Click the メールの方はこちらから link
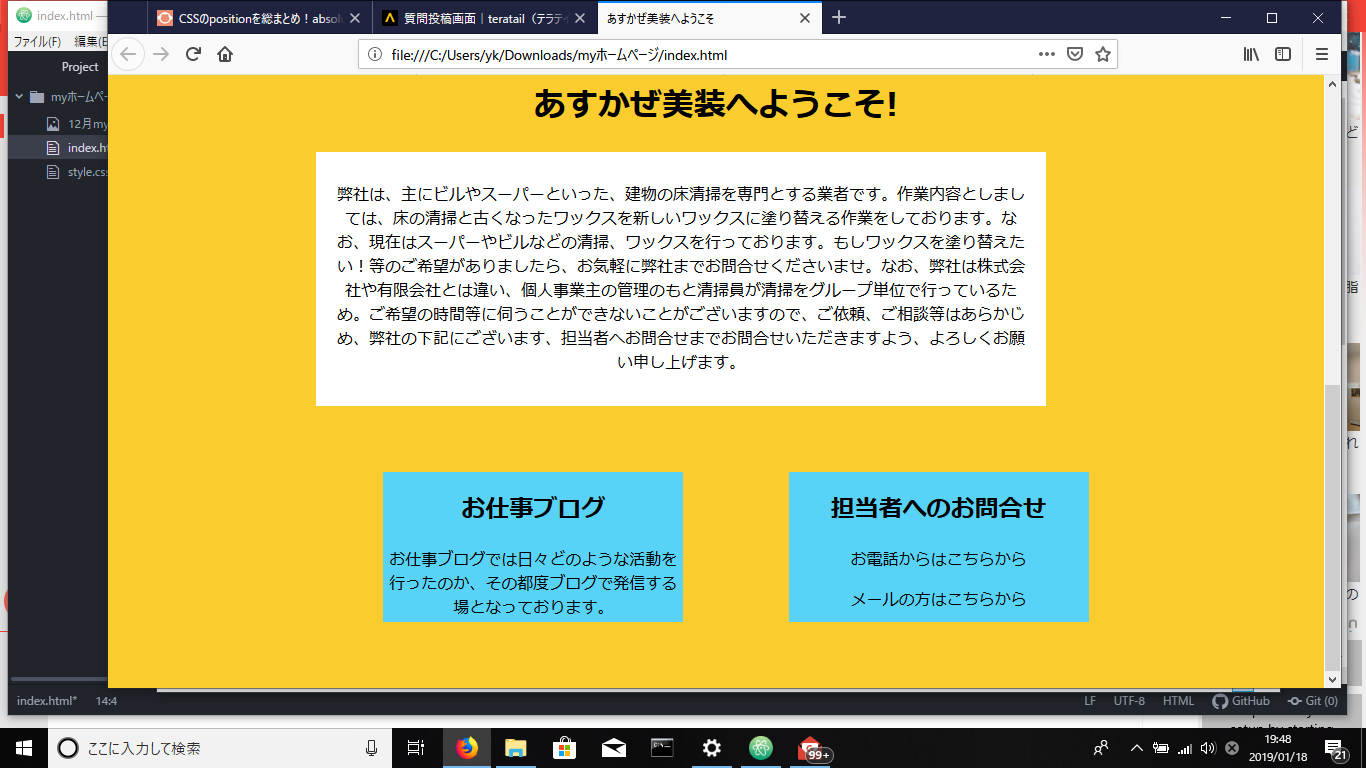The width and height of the screenshot is (1366, 768). [x=939, y=599]
